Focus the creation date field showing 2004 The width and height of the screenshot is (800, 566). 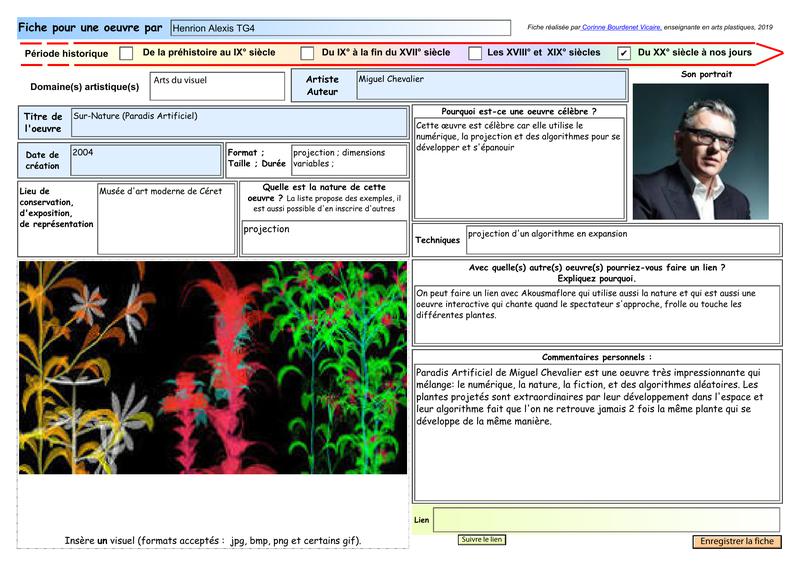(x=144, y=160)
